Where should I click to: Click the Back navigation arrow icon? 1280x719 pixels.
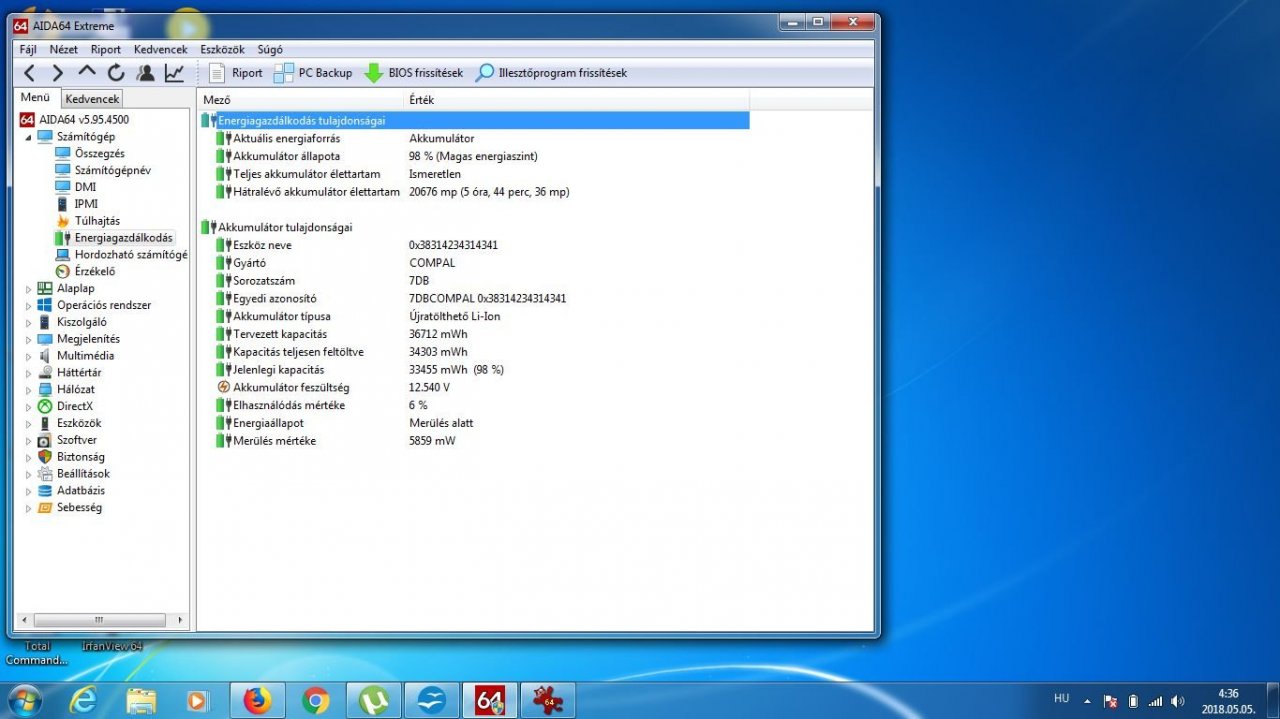29,73
